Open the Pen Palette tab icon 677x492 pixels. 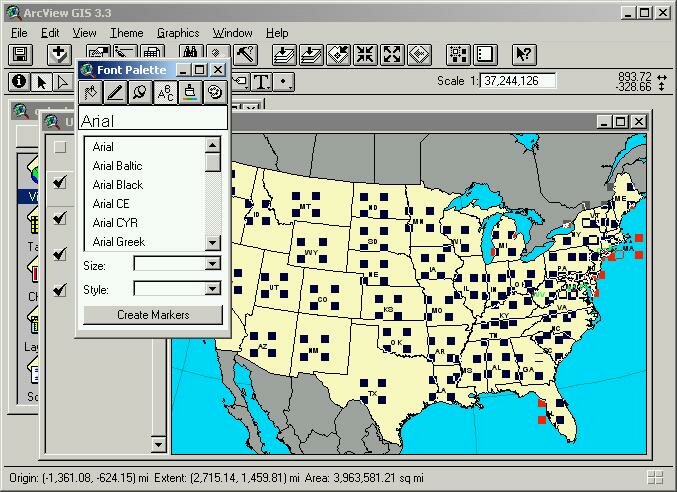coord(115,92)
